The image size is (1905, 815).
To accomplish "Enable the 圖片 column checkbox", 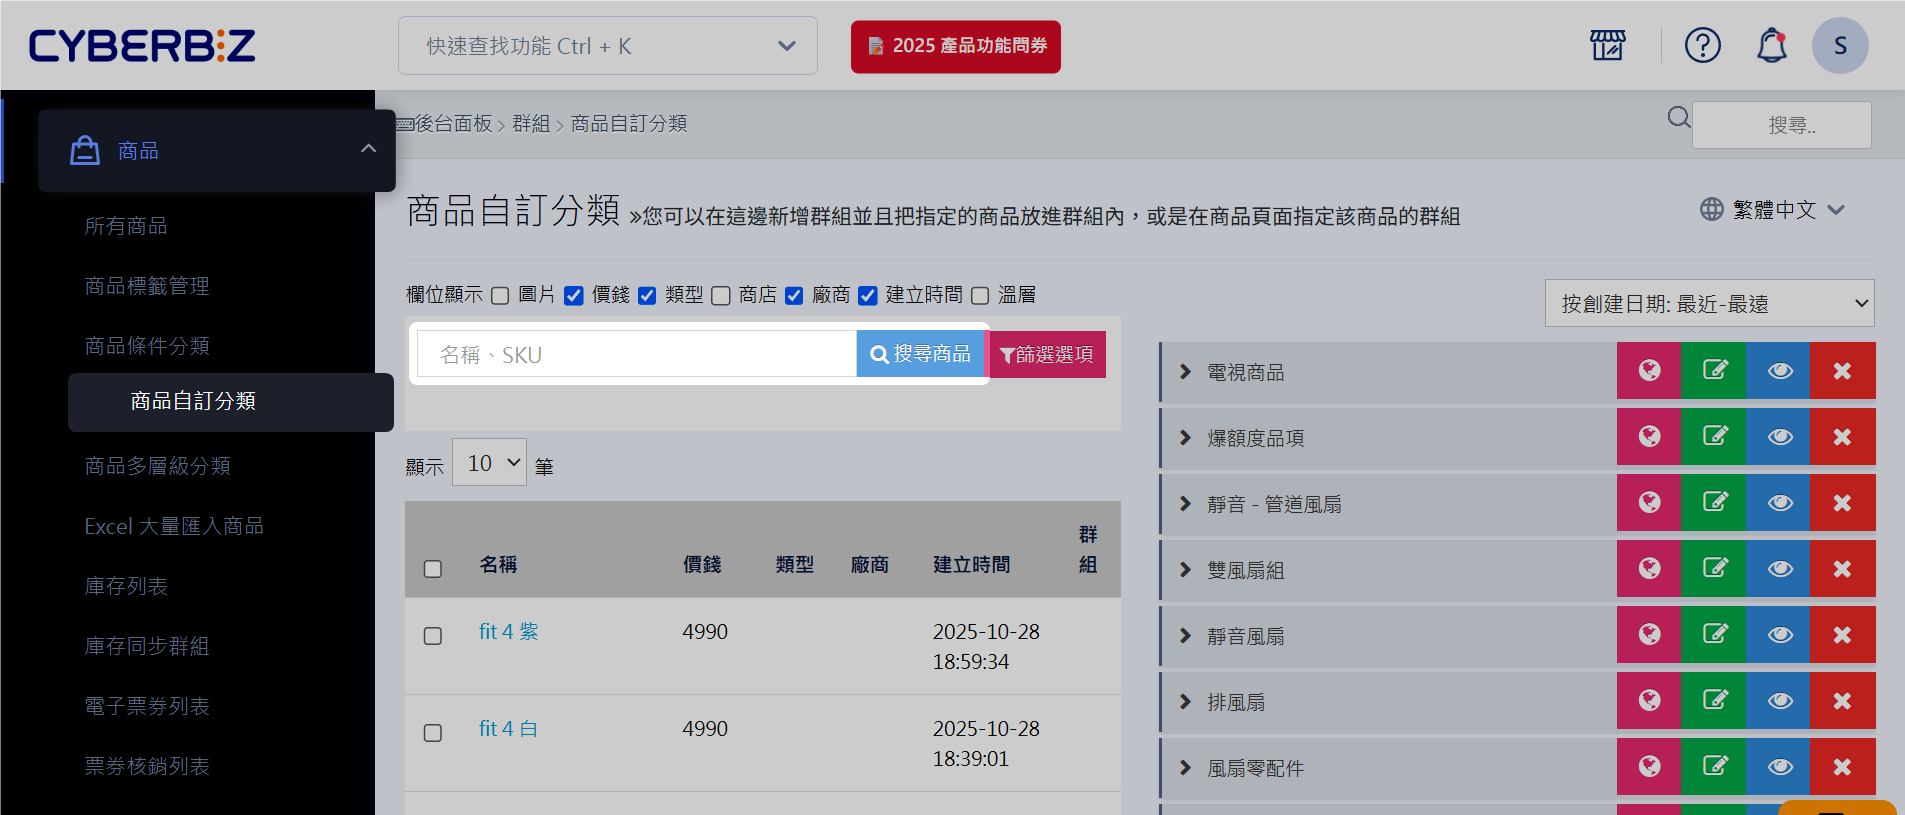I will click(501, 296).
